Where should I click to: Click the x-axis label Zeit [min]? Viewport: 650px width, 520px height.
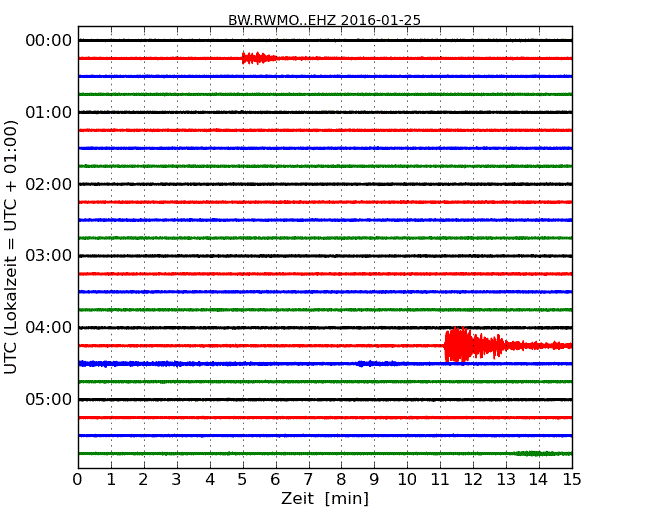click(x=325, y=498)
